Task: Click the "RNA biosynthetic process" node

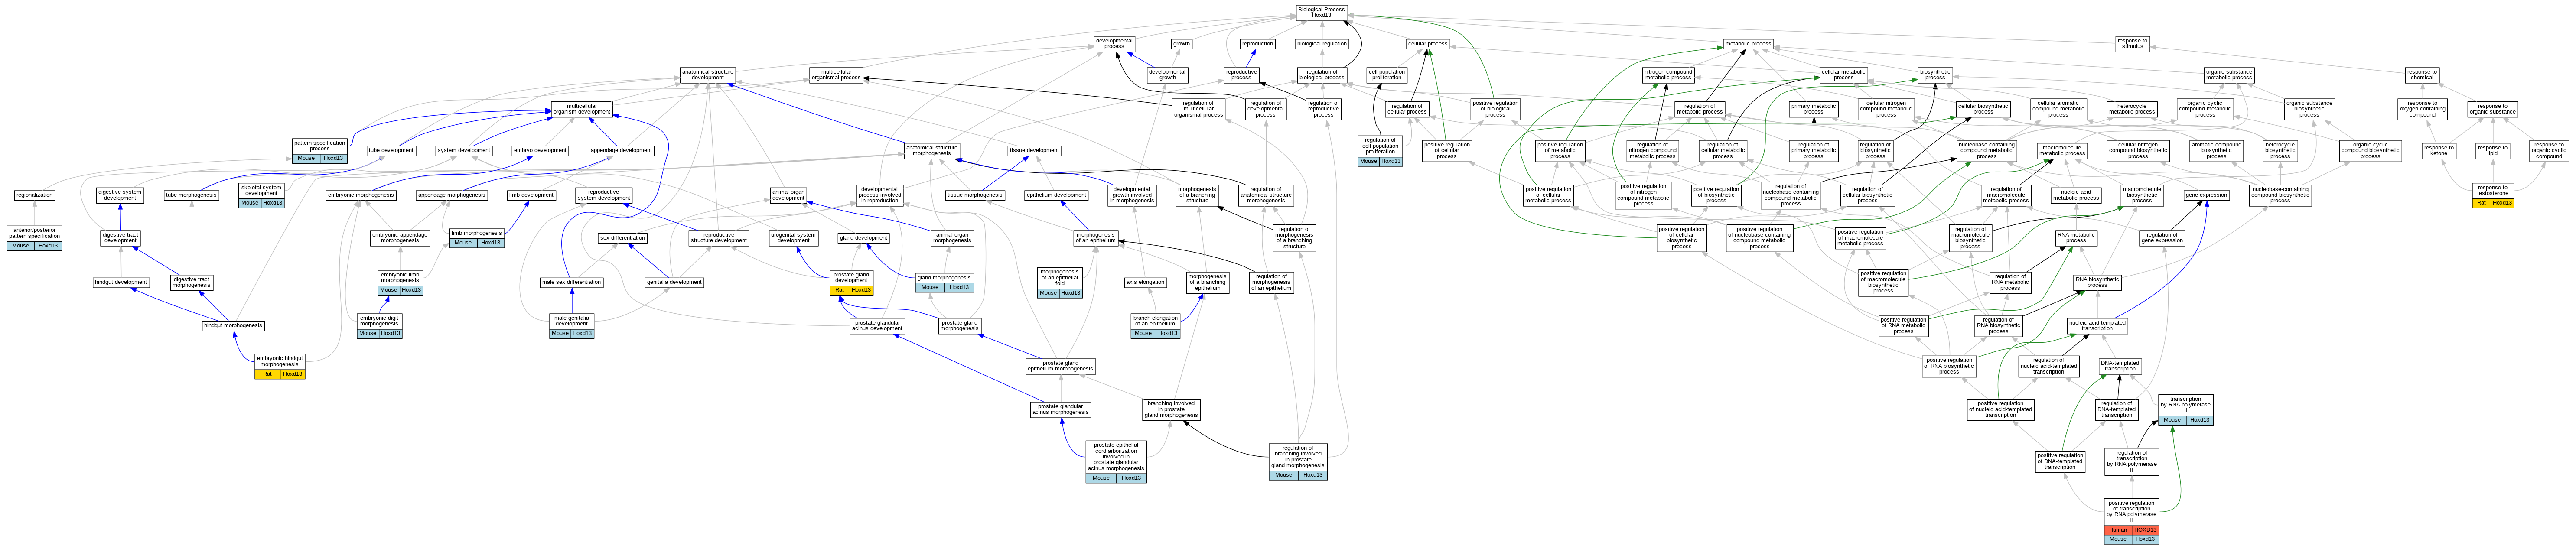Action: click(x=2097, y=283)
